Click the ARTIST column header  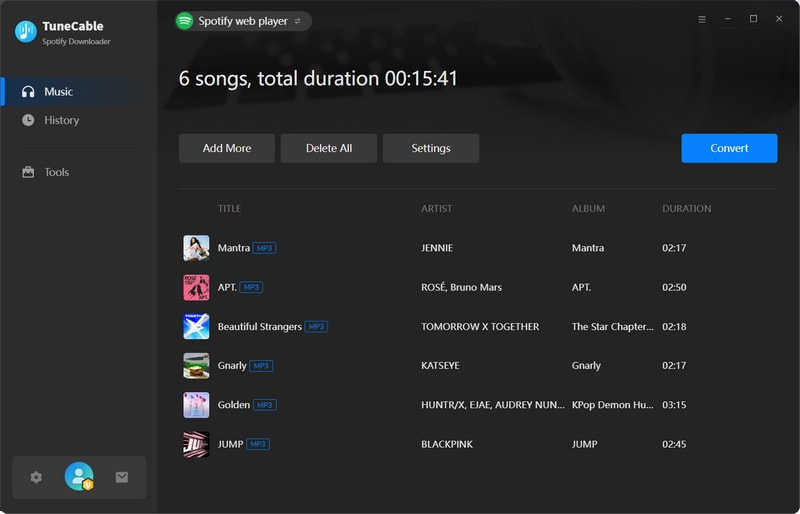tap(436, 208)
